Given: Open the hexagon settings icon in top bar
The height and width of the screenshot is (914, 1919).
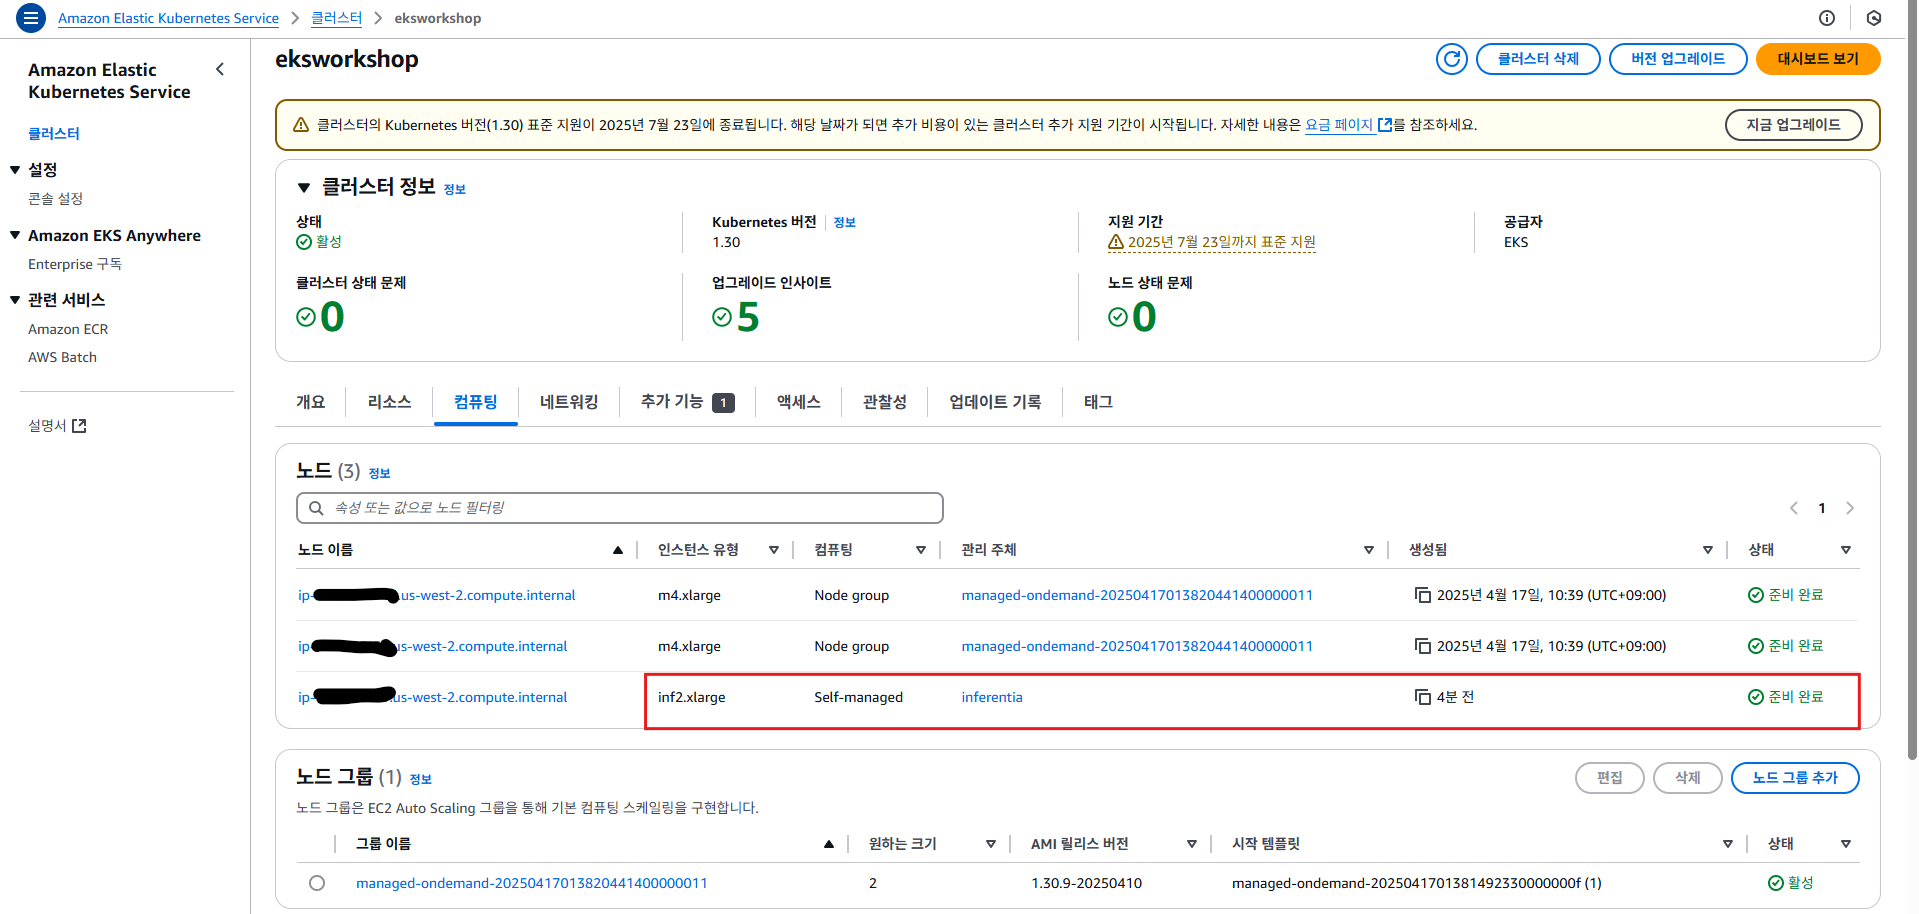Looking at the screenshot, I should click(1874, 18).
